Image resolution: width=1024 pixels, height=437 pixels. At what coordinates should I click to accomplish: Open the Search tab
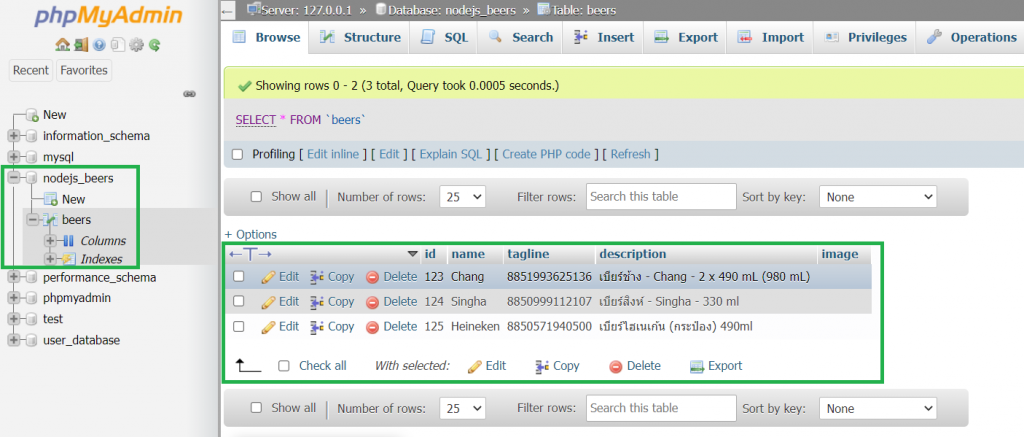(520, 37)
